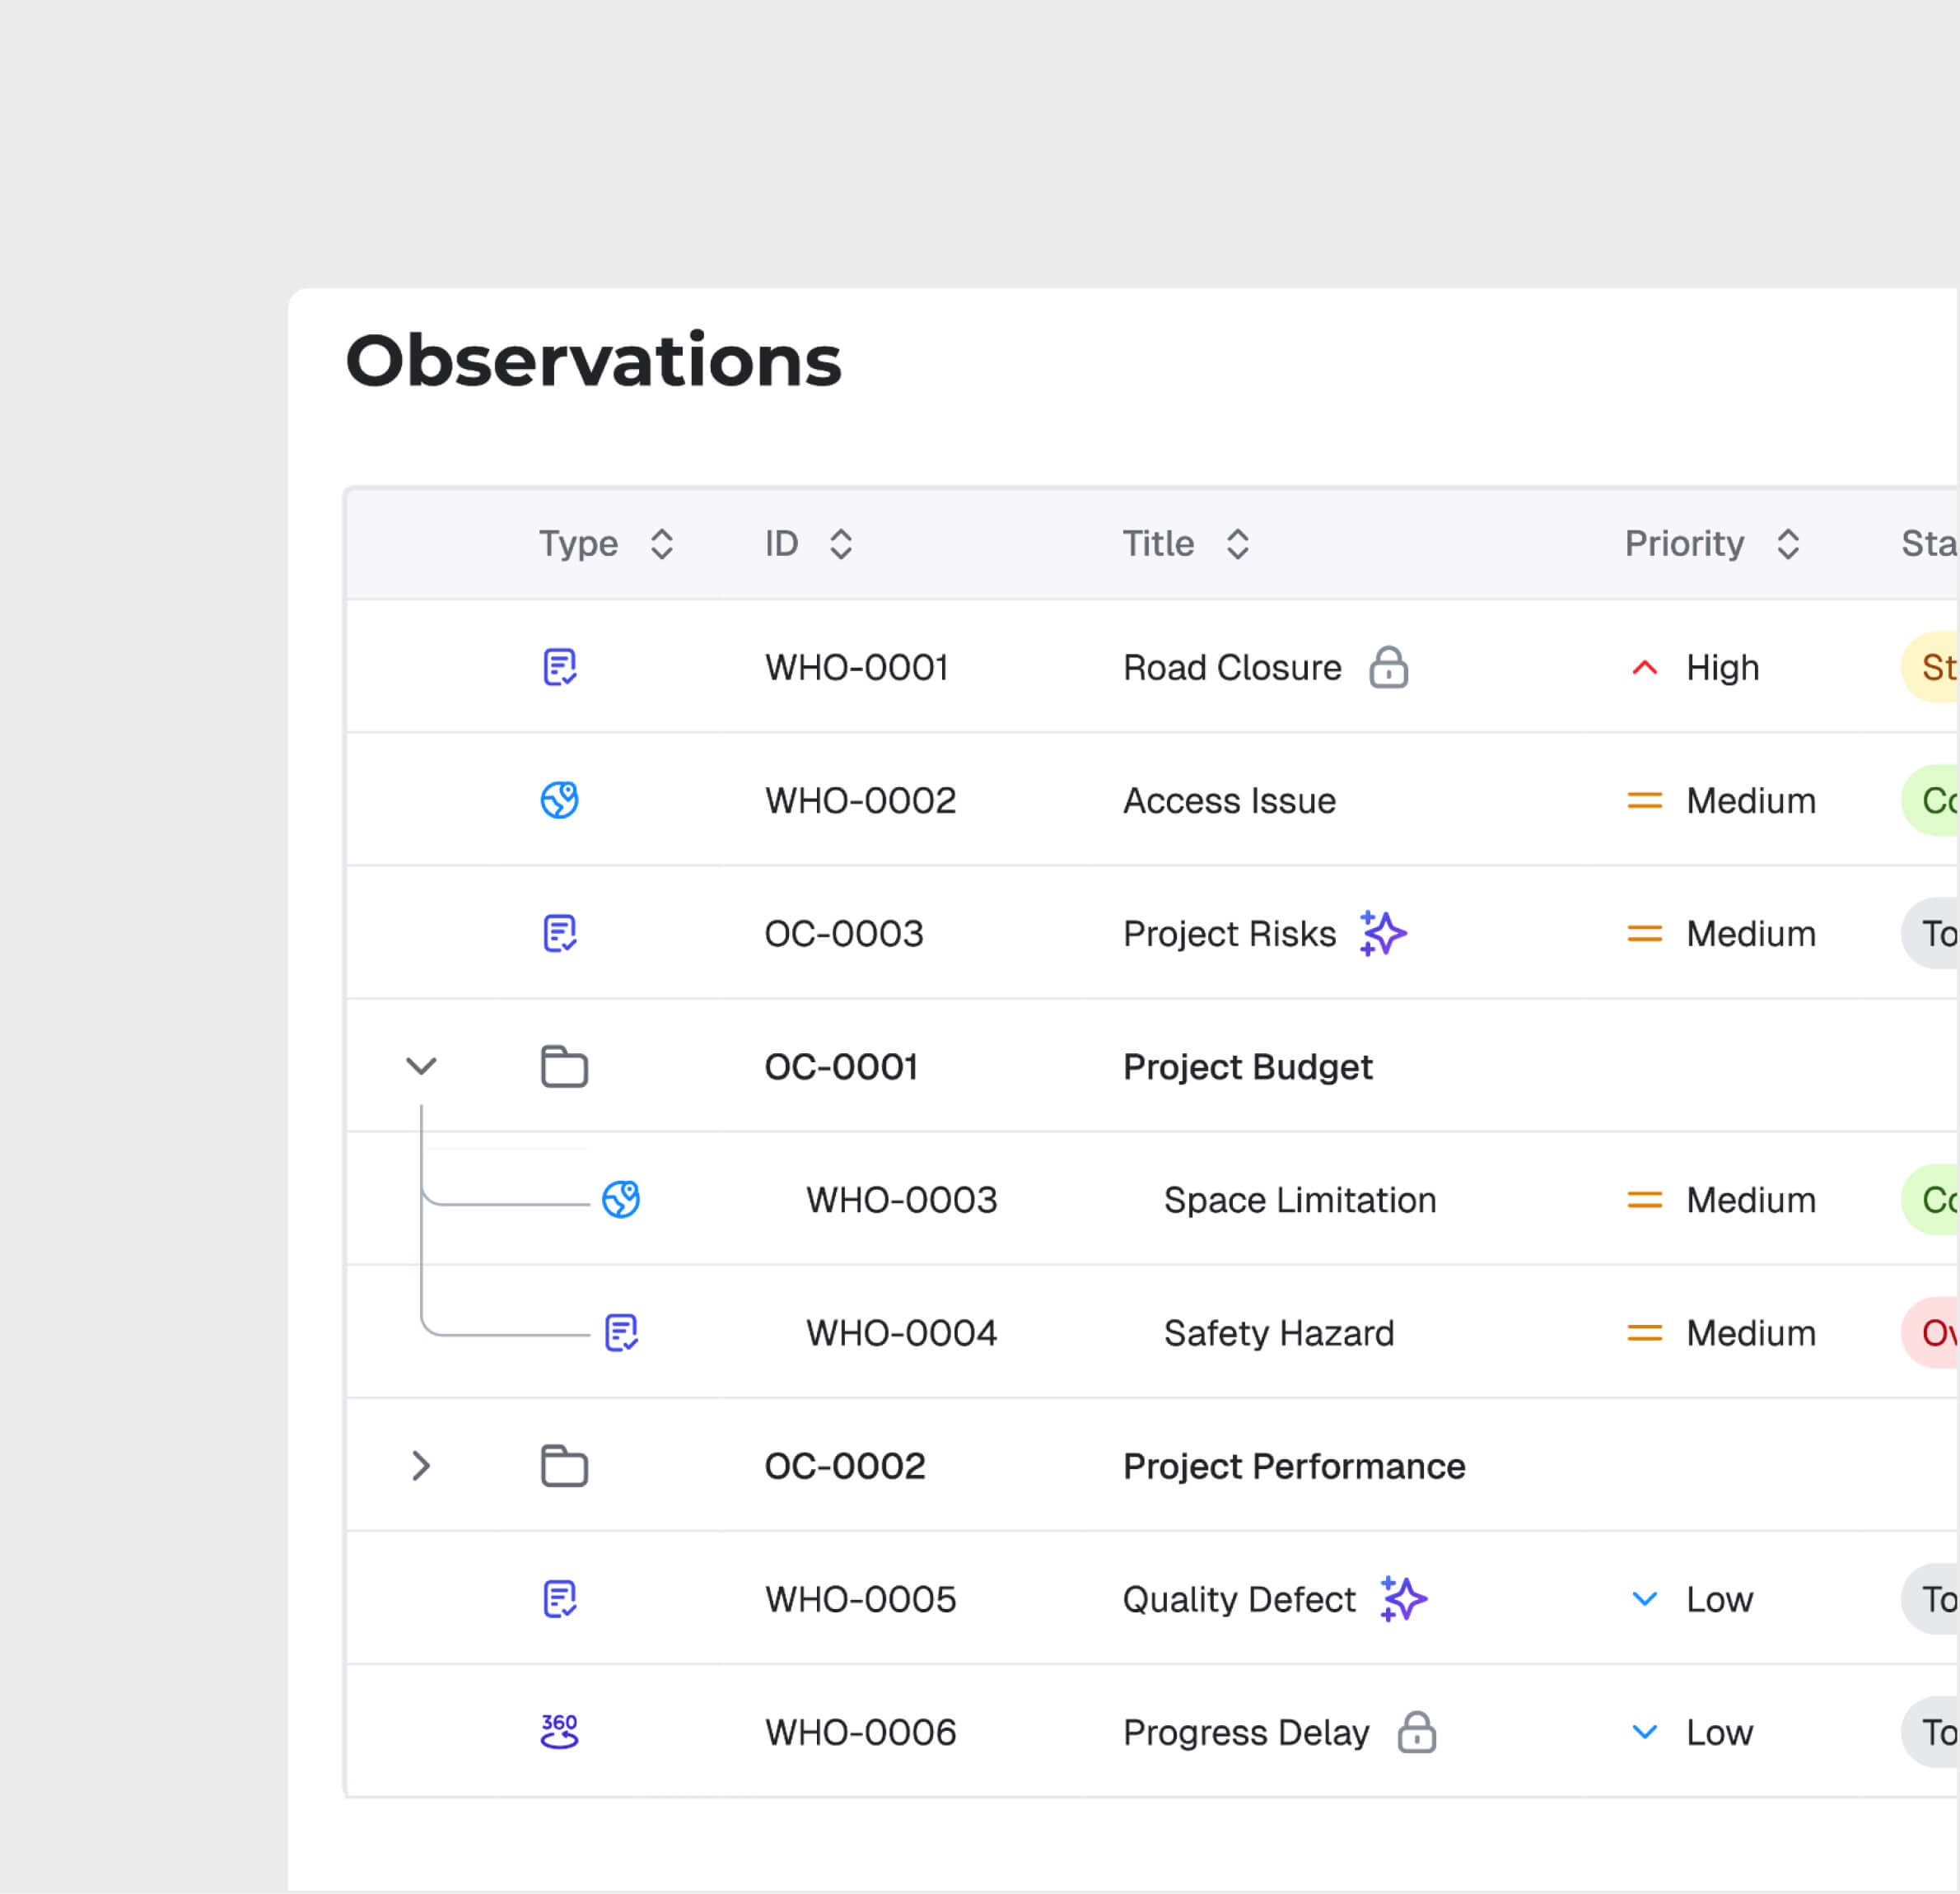Viewport: 1960px width, 1894px height.
Task: Open the Space Limitation observation
Action: [x=1299, y=1199]
